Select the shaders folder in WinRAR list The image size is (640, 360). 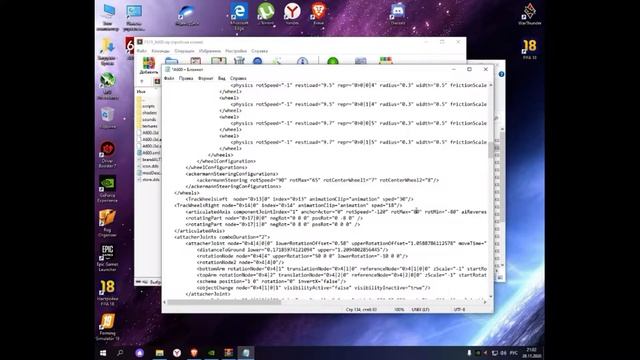pos(149,113)
